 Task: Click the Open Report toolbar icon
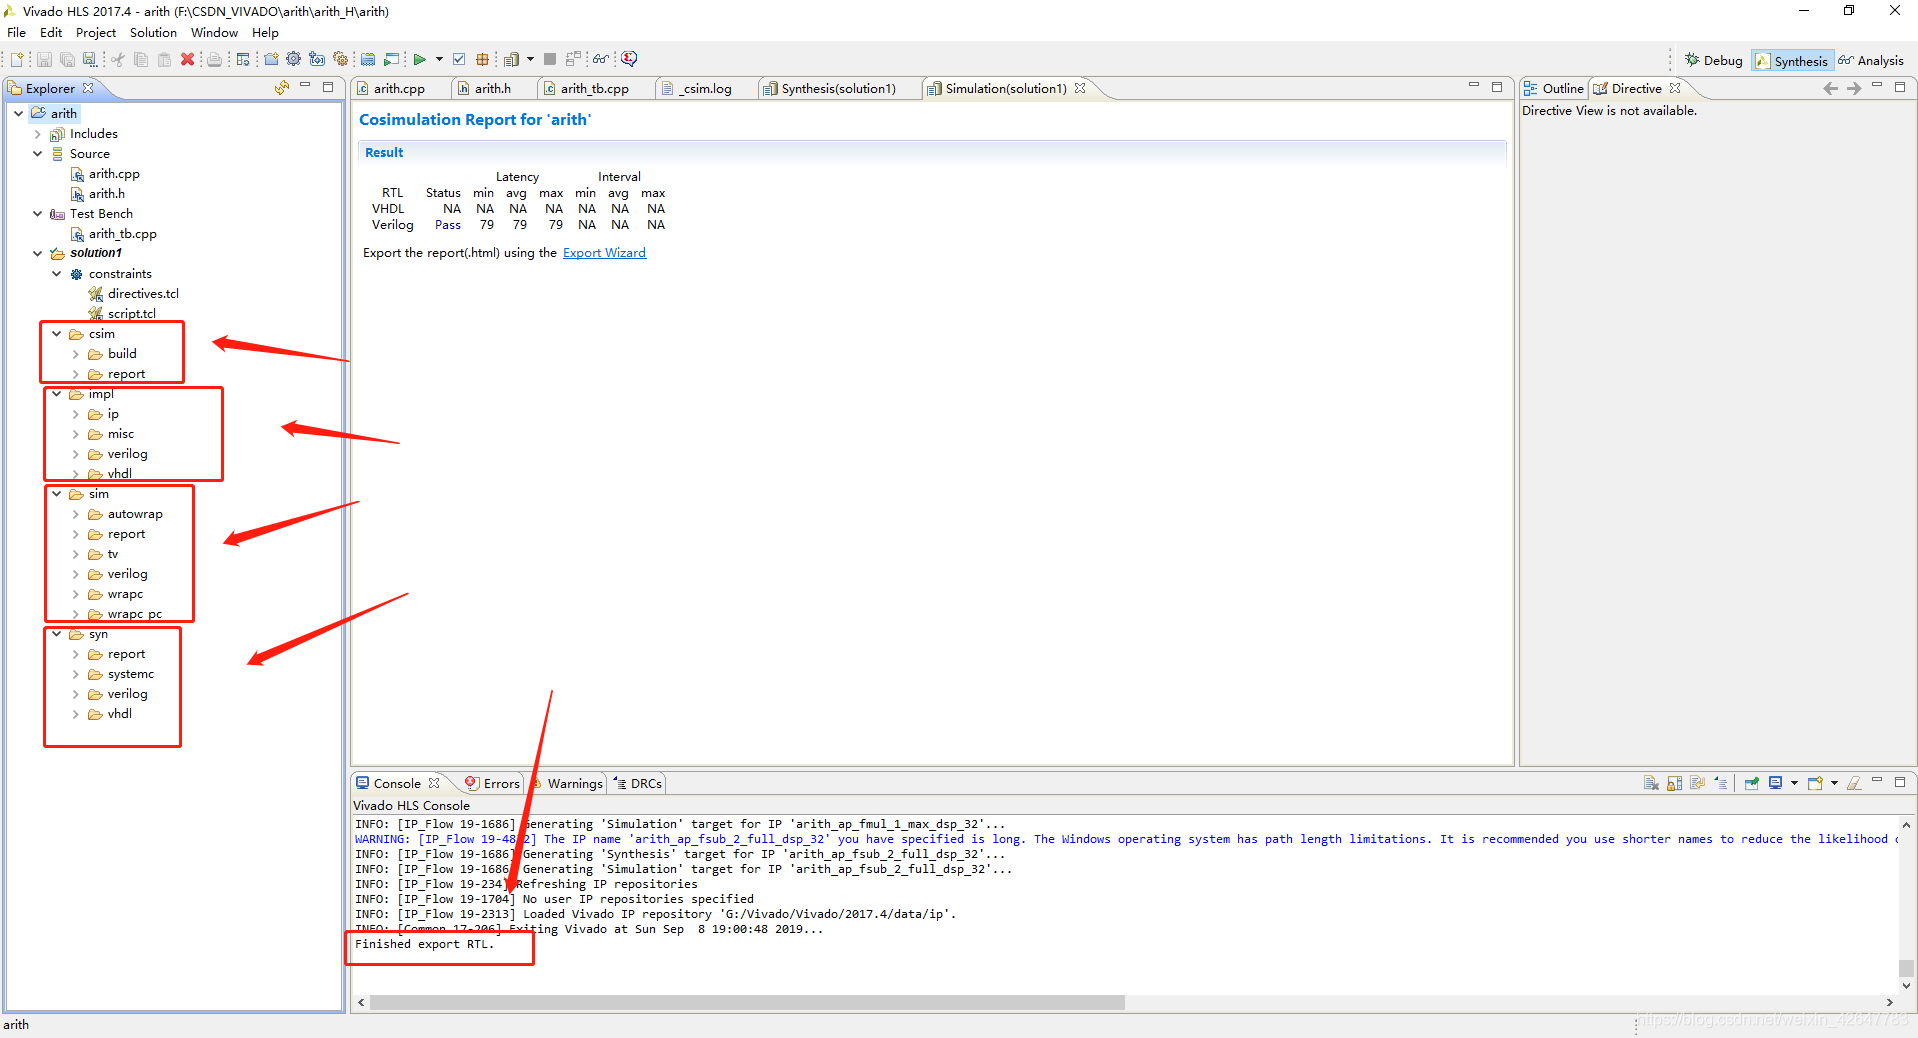[511, 59]
